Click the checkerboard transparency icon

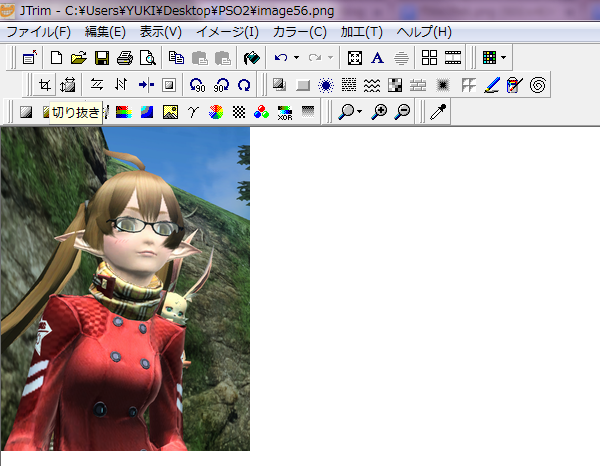point(239,112)
